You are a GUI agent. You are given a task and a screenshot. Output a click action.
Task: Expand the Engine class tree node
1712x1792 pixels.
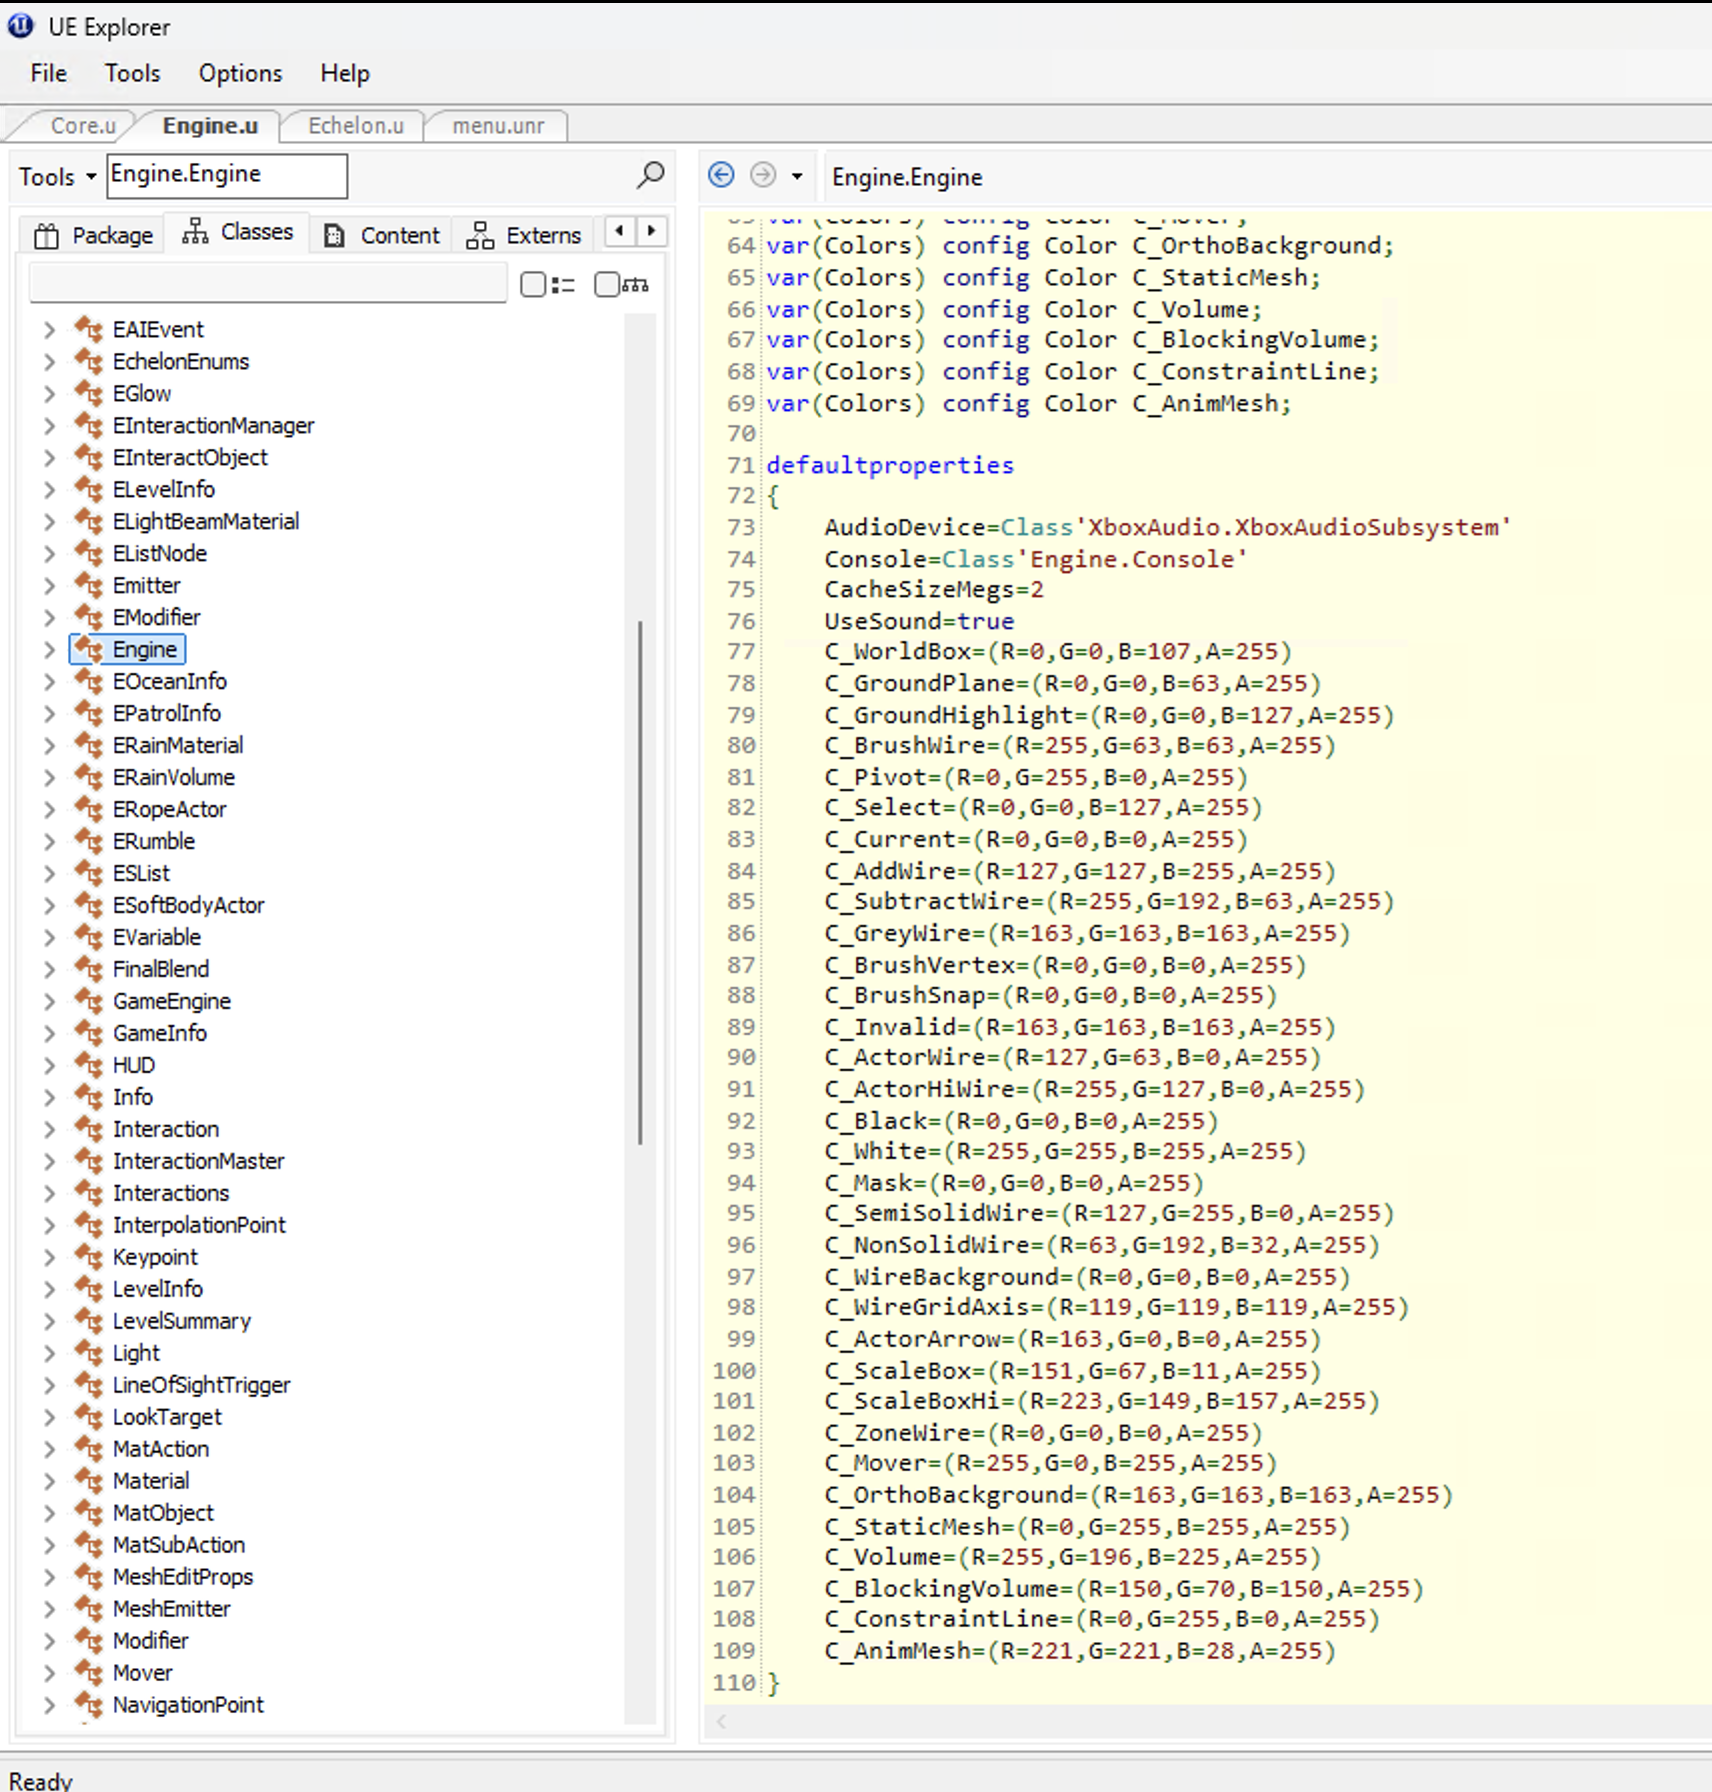click(x=48, y=649)
